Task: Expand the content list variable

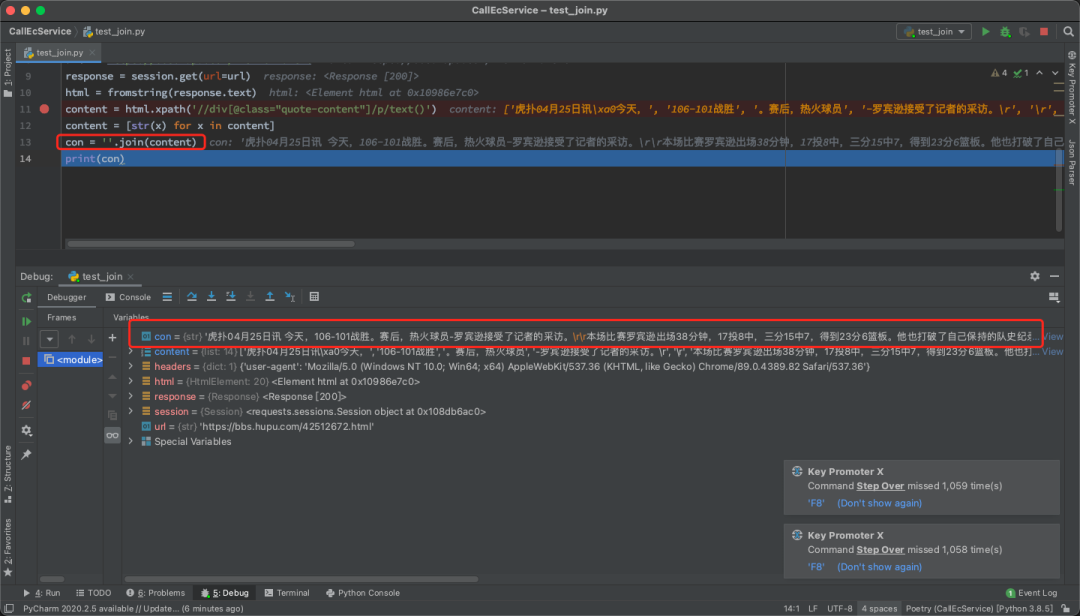Action: tap(131, 351)
